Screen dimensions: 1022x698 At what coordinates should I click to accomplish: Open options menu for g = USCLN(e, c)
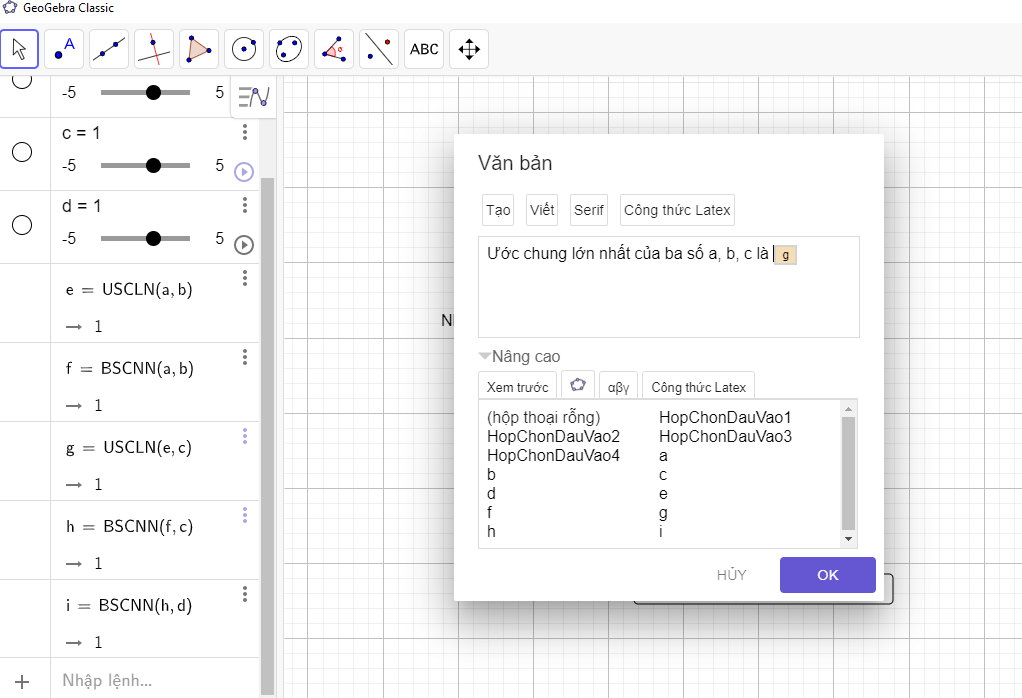tap(245, 436)
